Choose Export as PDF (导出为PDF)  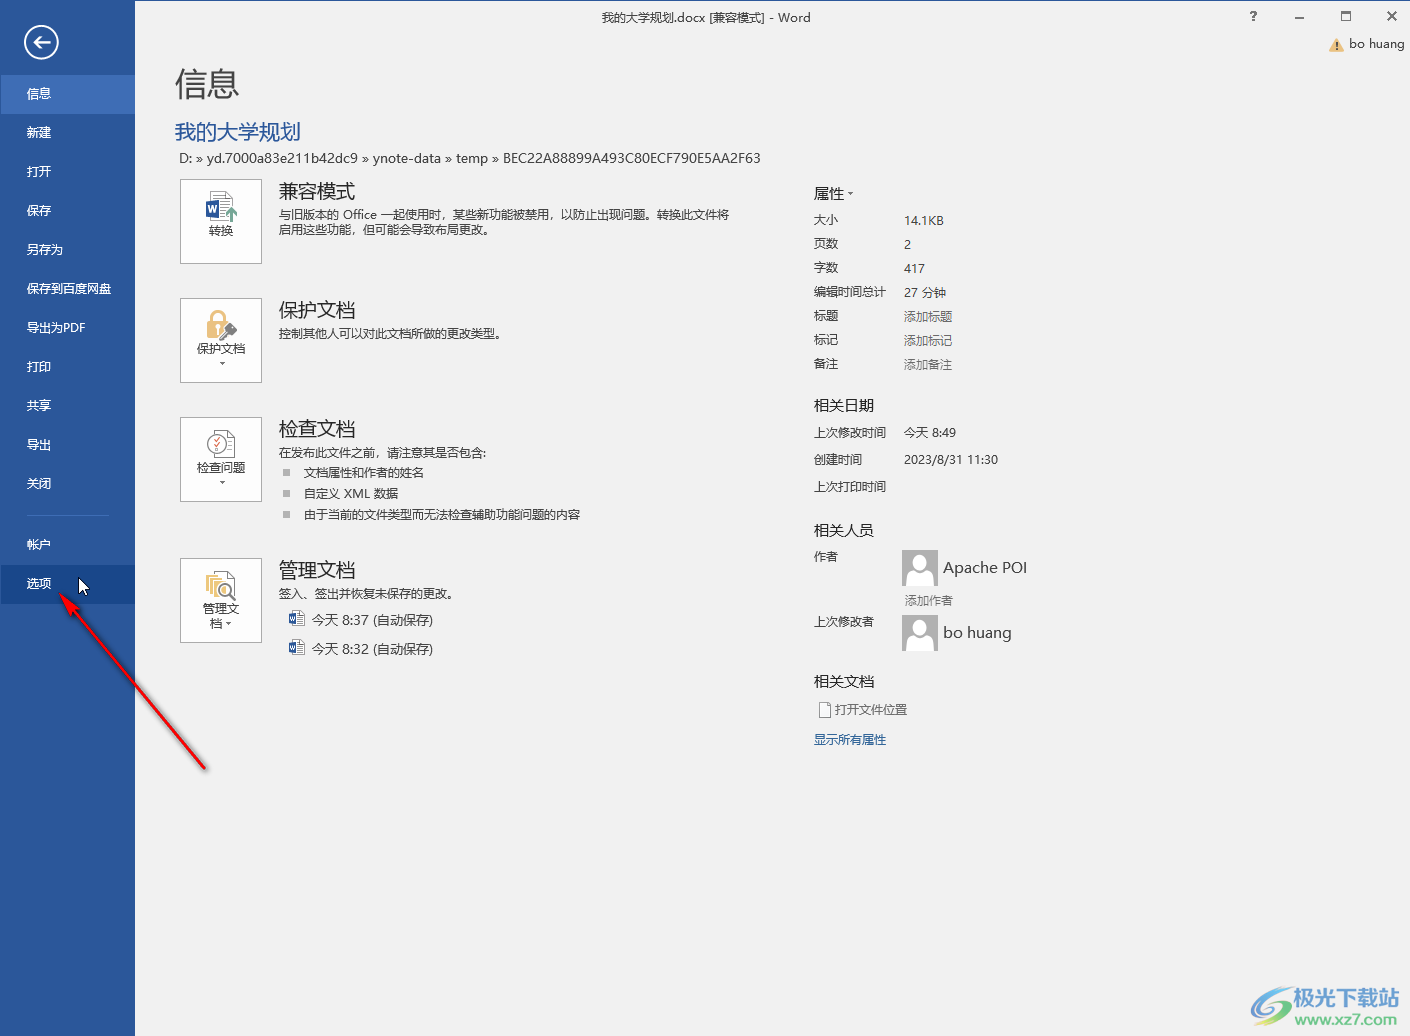coord(67,328)
